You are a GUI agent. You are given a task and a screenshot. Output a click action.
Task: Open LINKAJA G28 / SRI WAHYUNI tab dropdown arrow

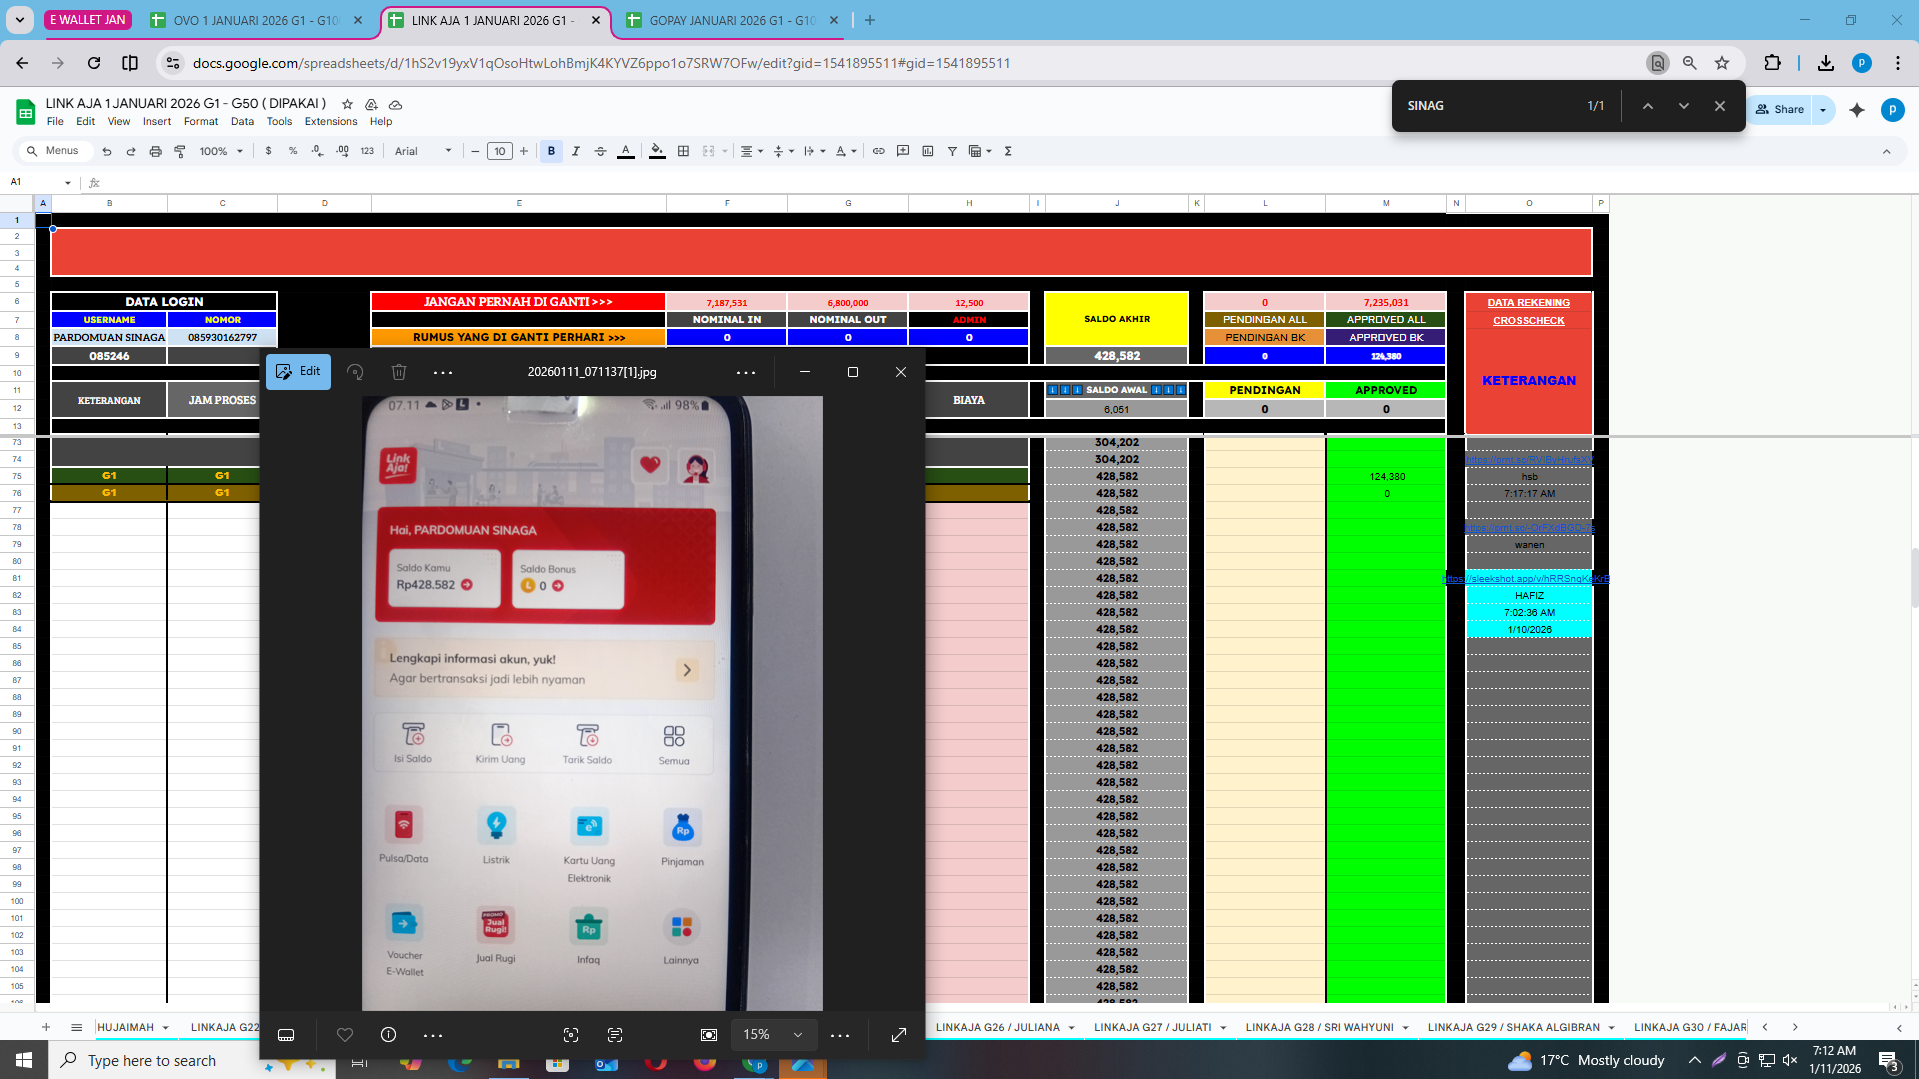coord(1405,1028)
